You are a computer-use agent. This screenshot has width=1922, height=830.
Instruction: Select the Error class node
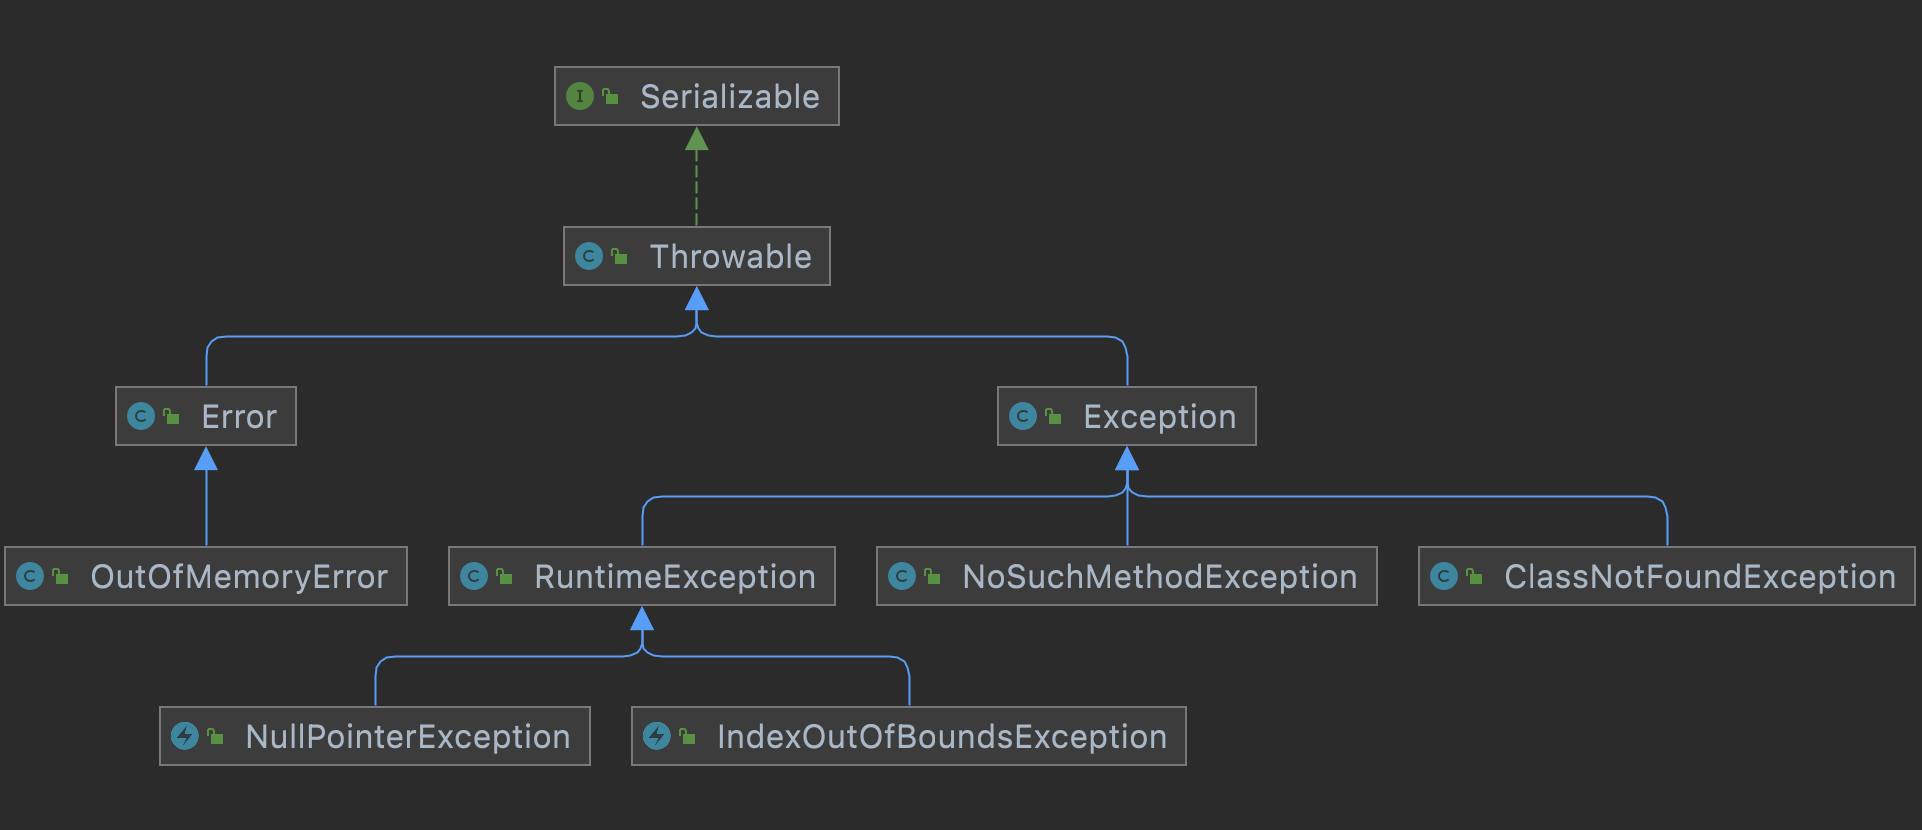click(x=206, y=416)
